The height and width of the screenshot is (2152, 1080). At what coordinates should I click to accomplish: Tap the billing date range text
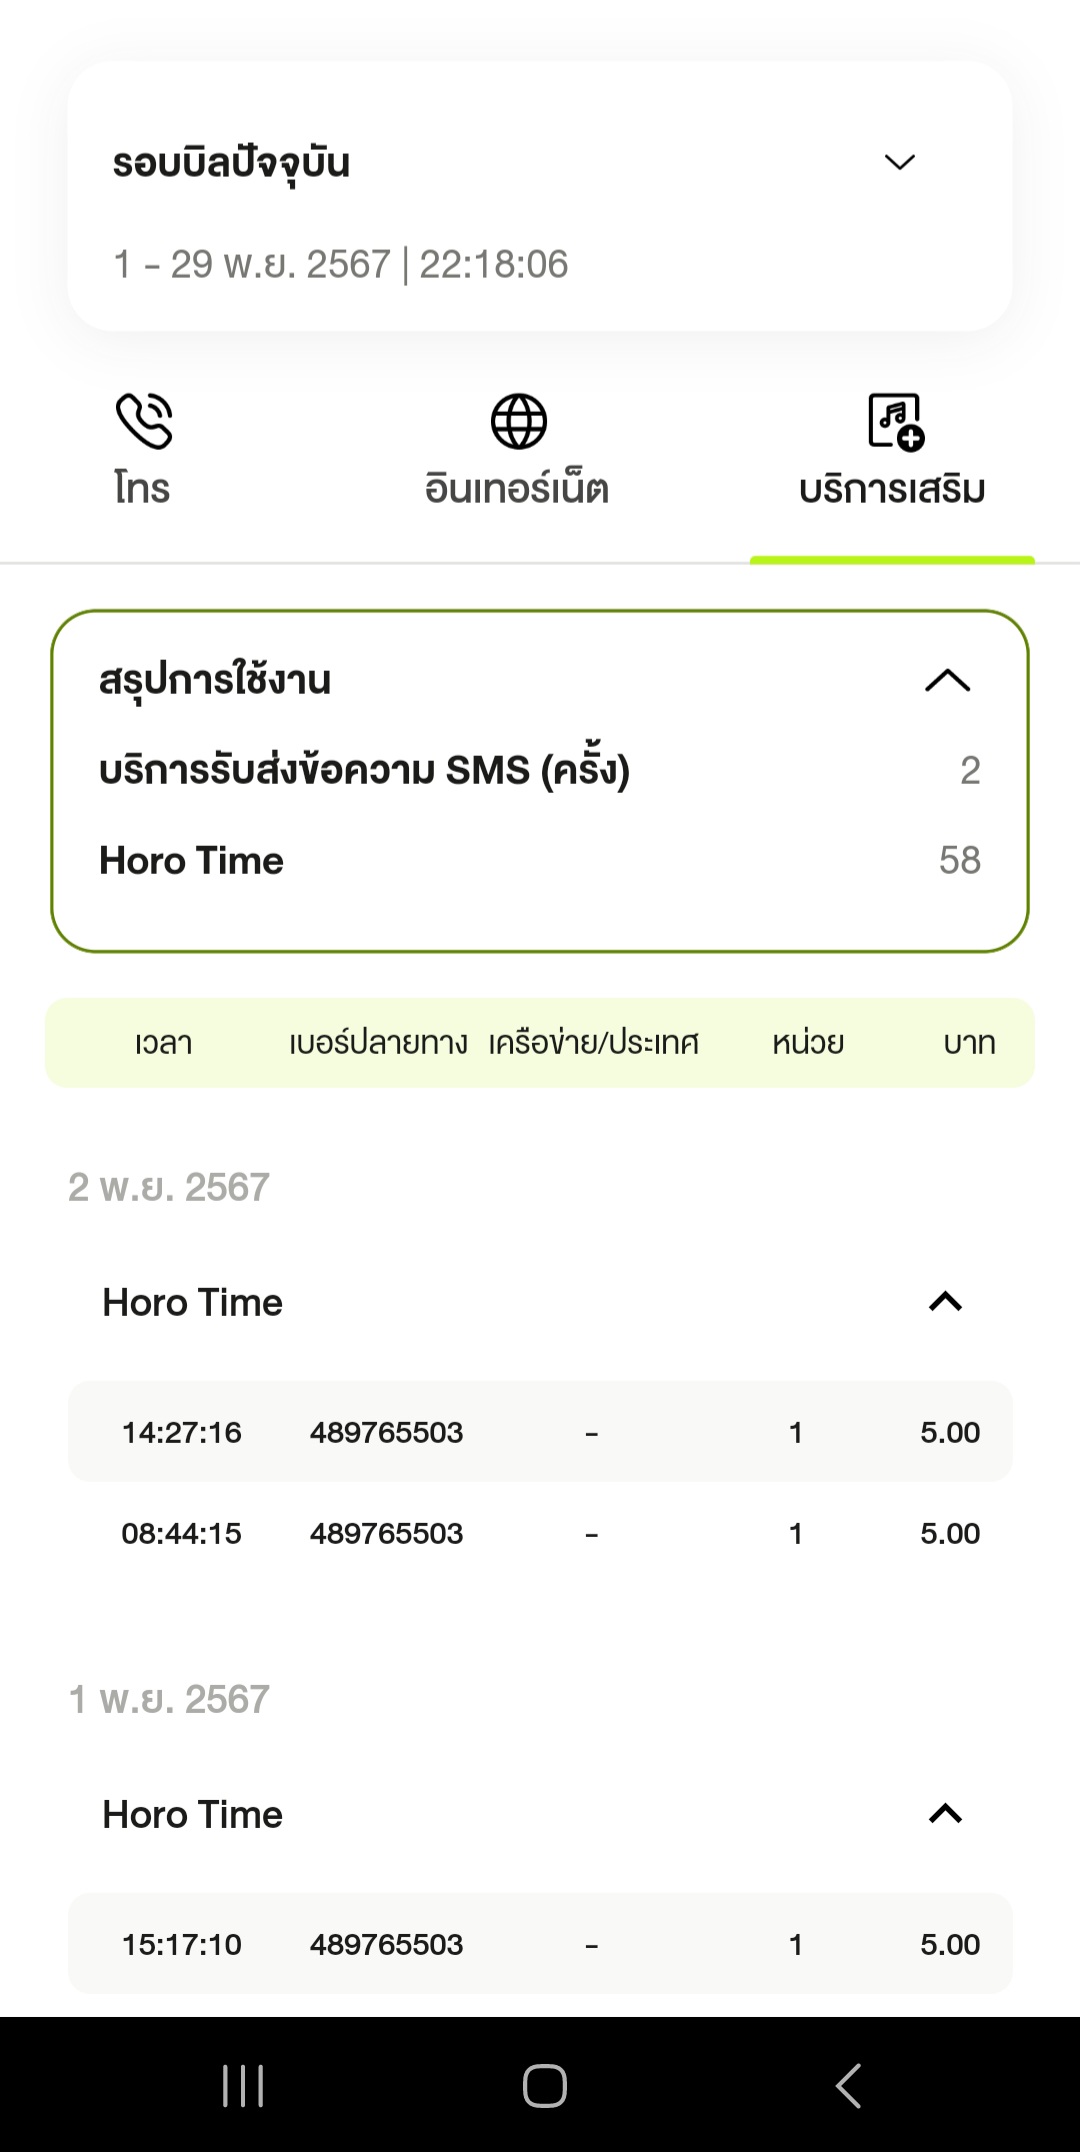coord(341,264)
